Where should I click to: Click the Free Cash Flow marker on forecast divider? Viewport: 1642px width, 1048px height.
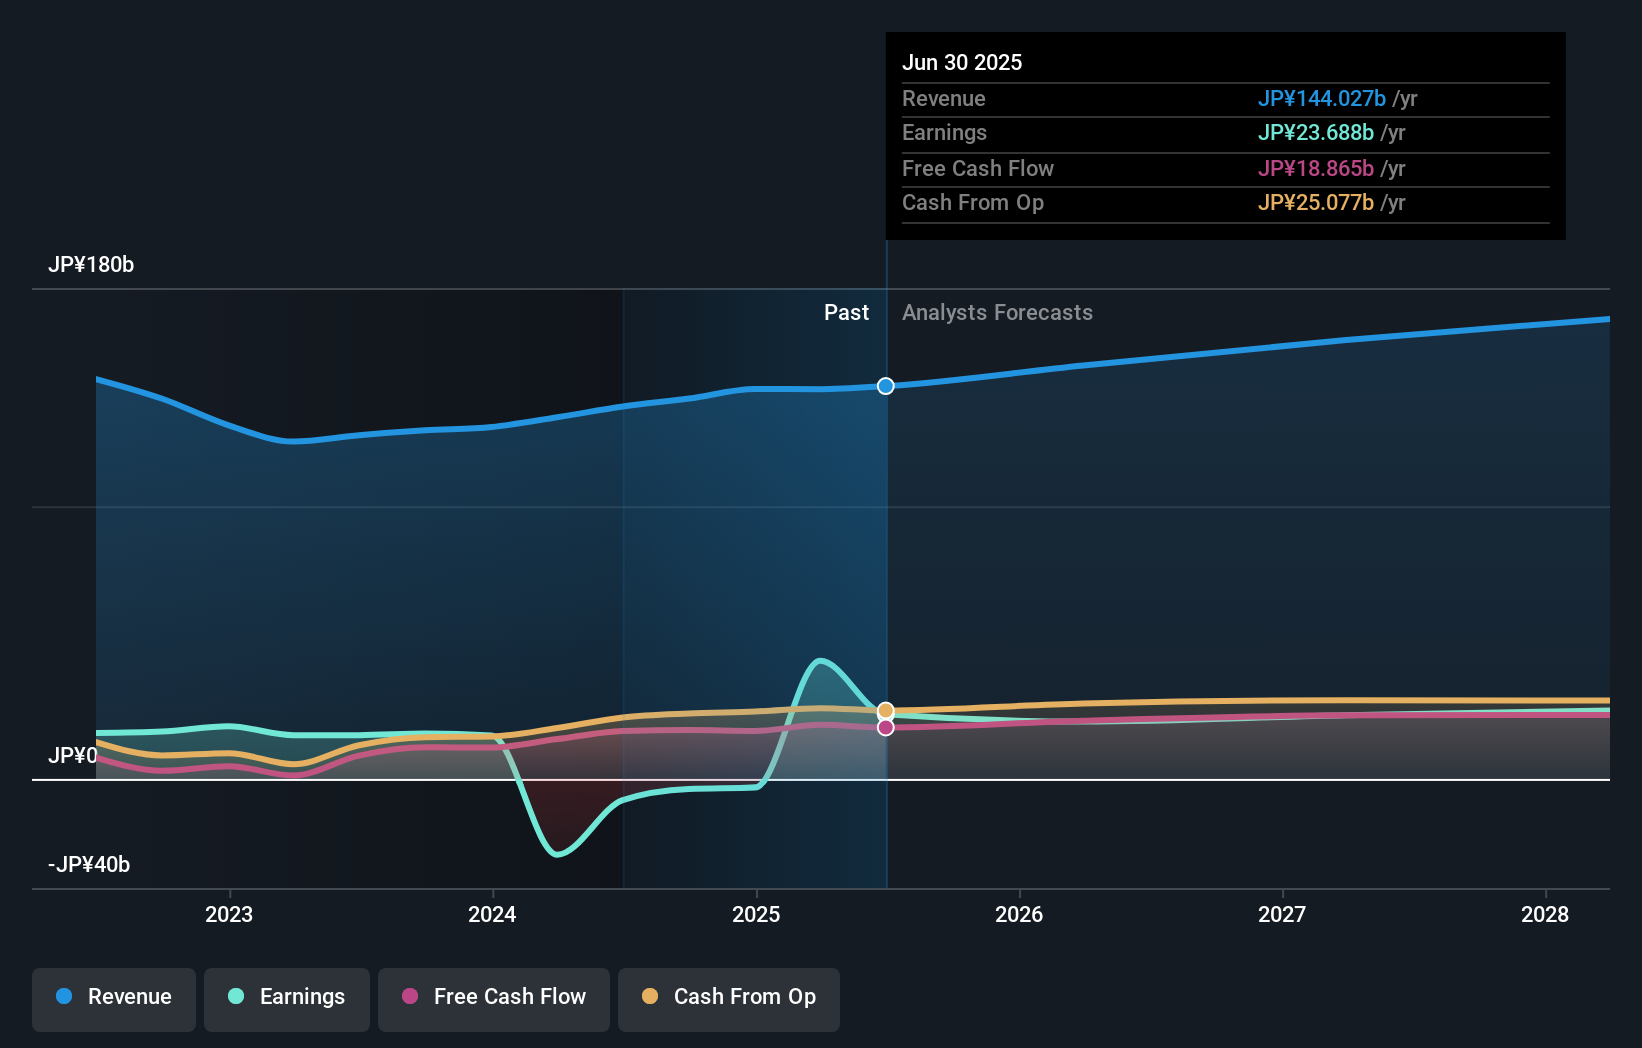[885, 727]
